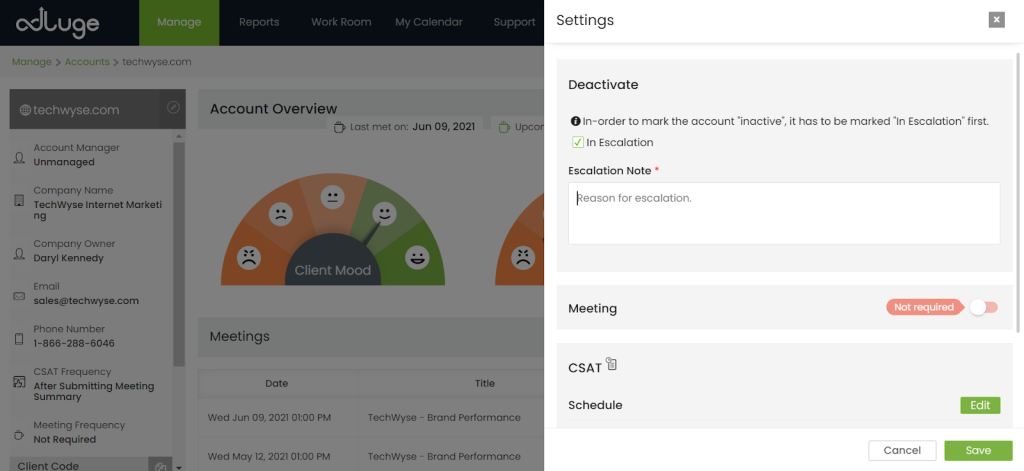Click the edit icon beside techwyse.com header

(x=173, y=108)
